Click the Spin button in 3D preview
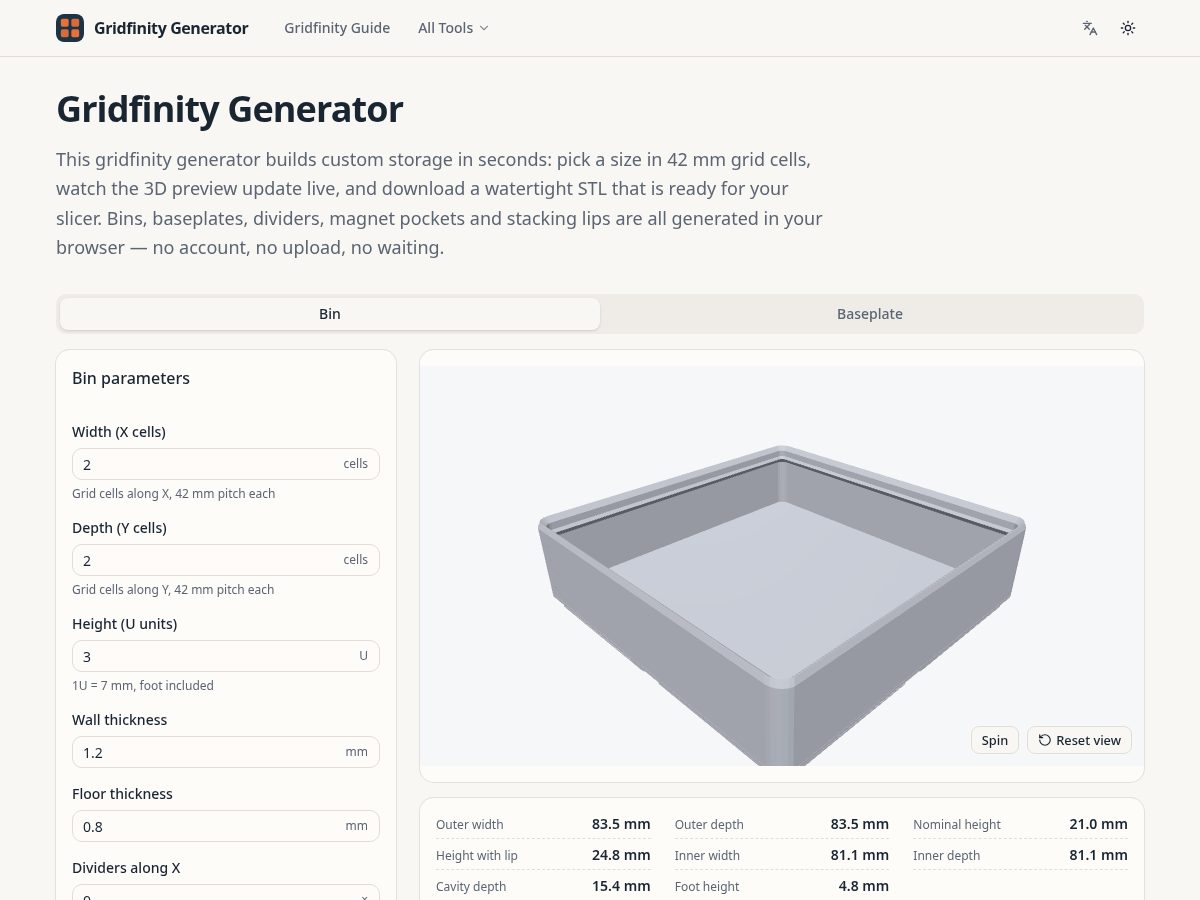Viewport: 1200px width, 900px height. 994,740
